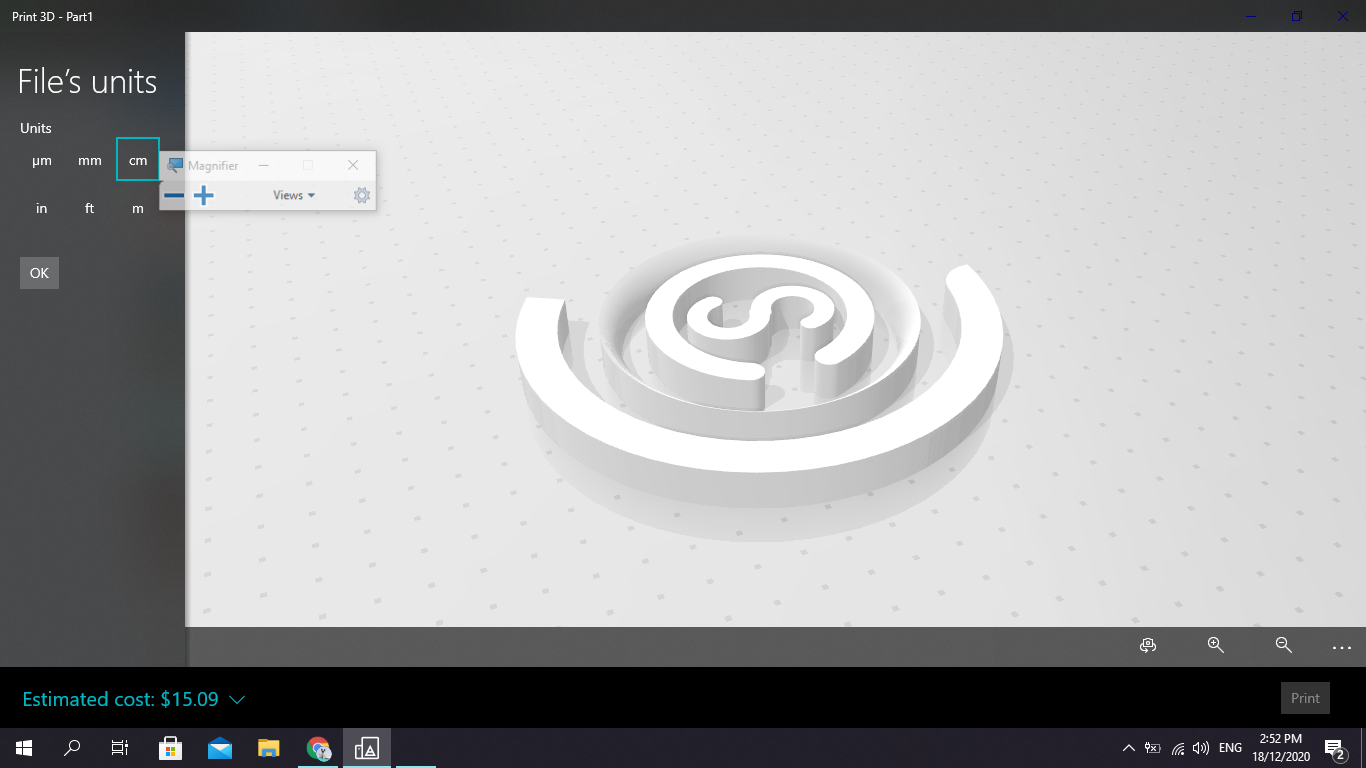Show hidden system tray icons
Viewport: 1366px width, 768px height.
pyautogui.click(x=1129, y=748)
